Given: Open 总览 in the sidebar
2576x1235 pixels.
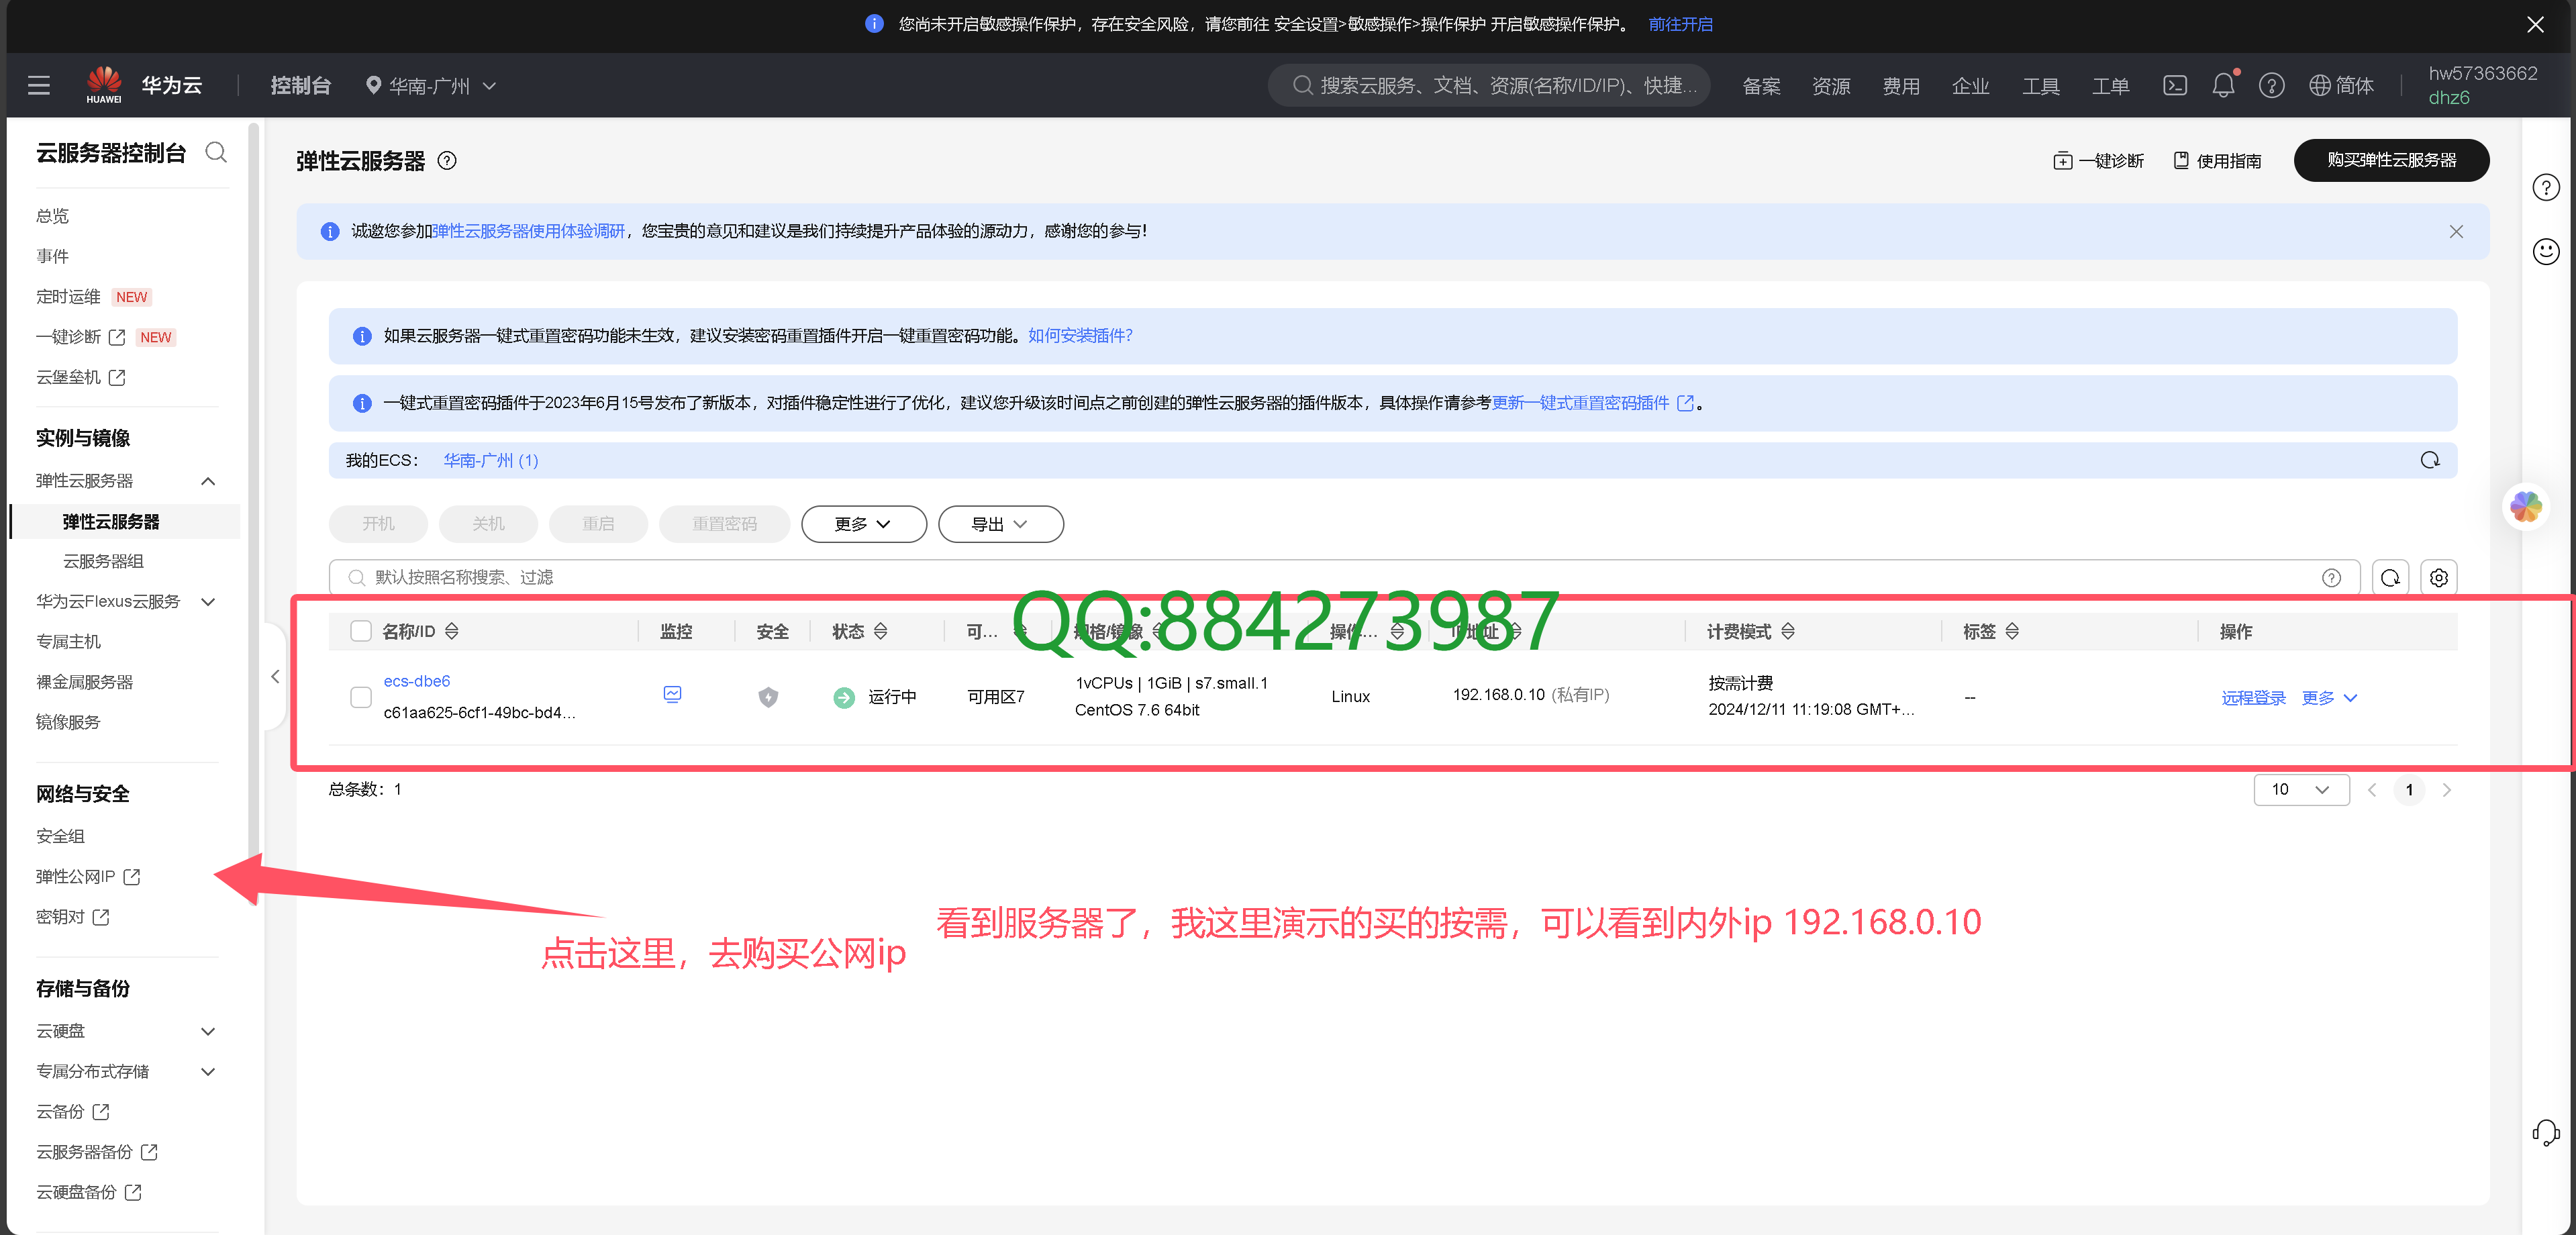Looking at the screenshot, I should click(53, 216).
